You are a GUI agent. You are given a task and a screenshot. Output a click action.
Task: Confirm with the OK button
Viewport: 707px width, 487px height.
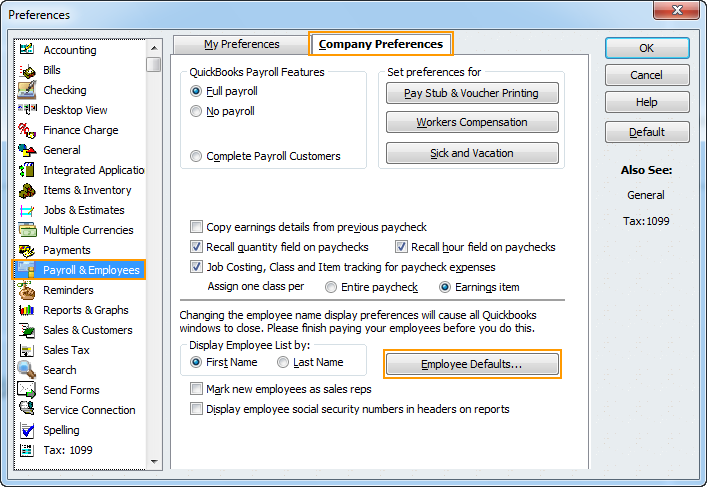point(647,48)
